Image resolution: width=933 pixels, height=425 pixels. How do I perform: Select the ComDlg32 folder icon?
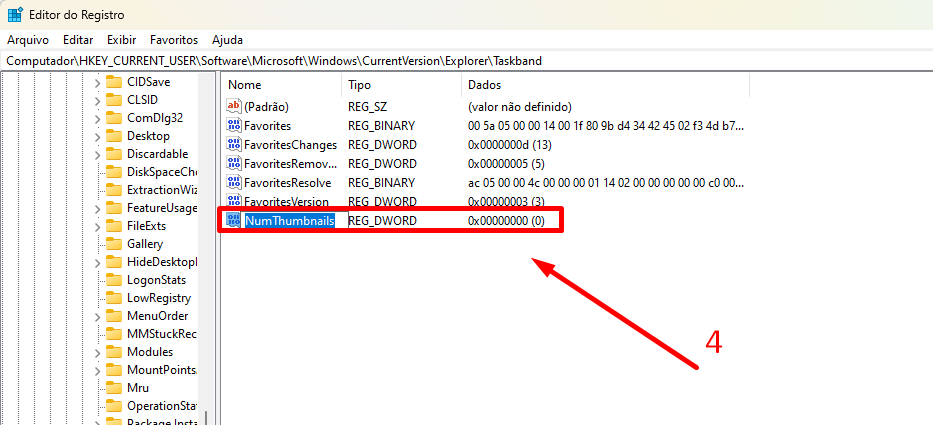tap(114, 118)
